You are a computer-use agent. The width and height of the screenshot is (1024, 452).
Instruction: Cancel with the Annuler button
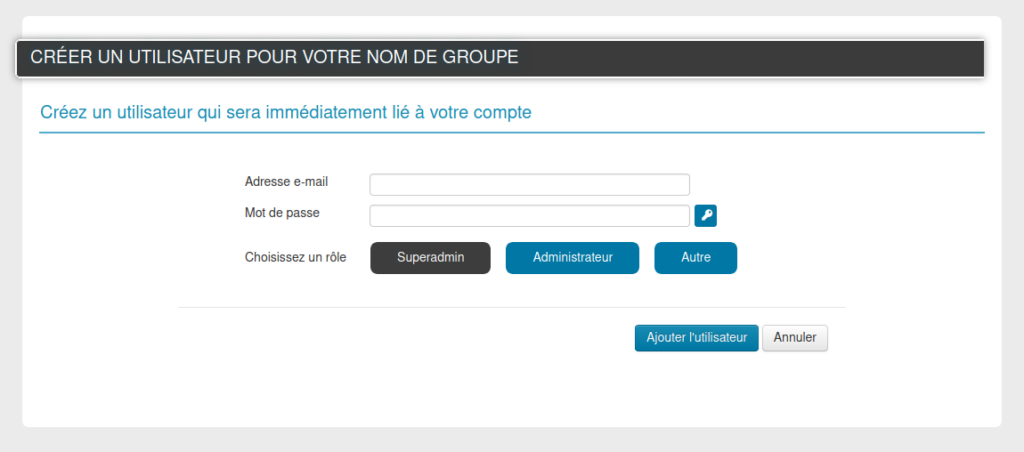pyautogui.click(x=795, y=338)
